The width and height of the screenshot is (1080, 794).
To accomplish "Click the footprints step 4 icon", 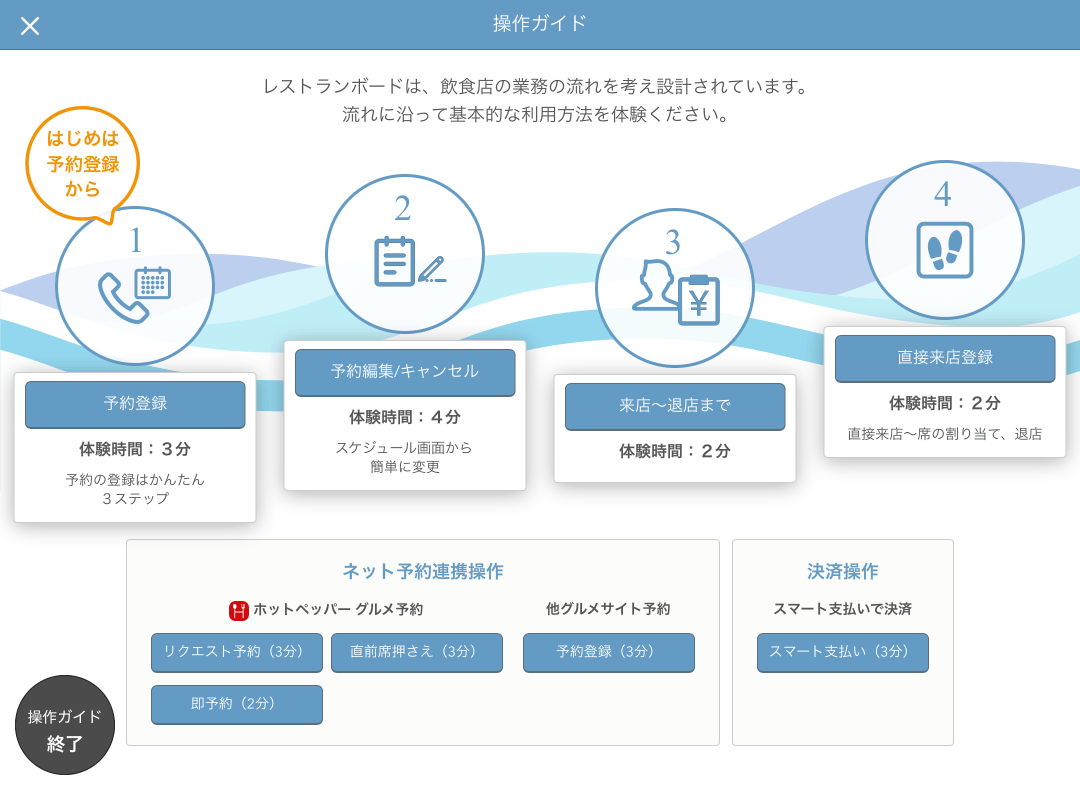I will coord(944,249).
